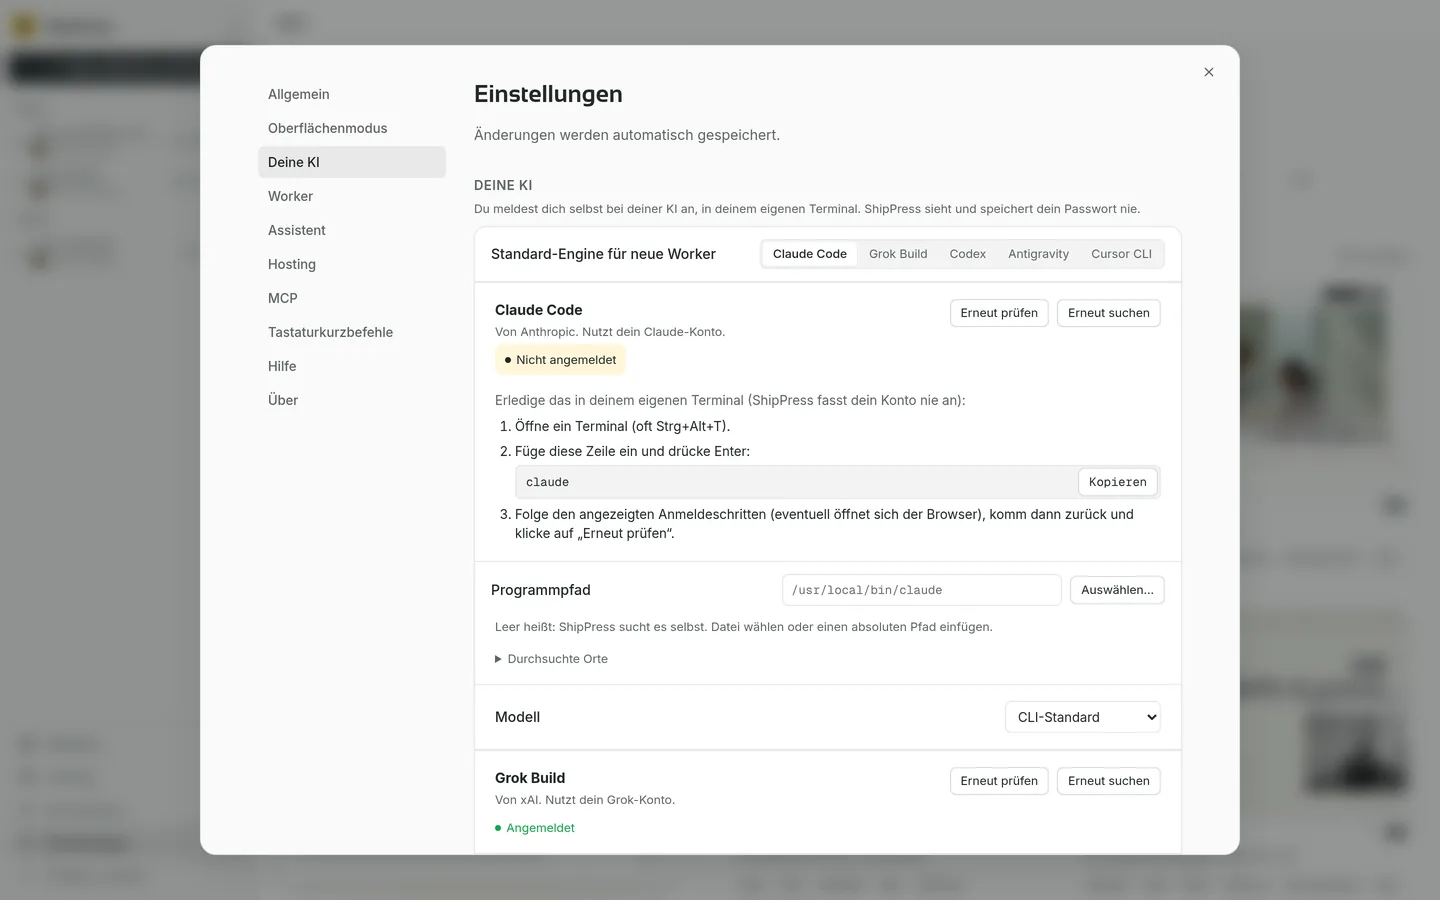Close the Einstellungen dialog with the X
The image size is (1440, 900).
coord(1209,72)
